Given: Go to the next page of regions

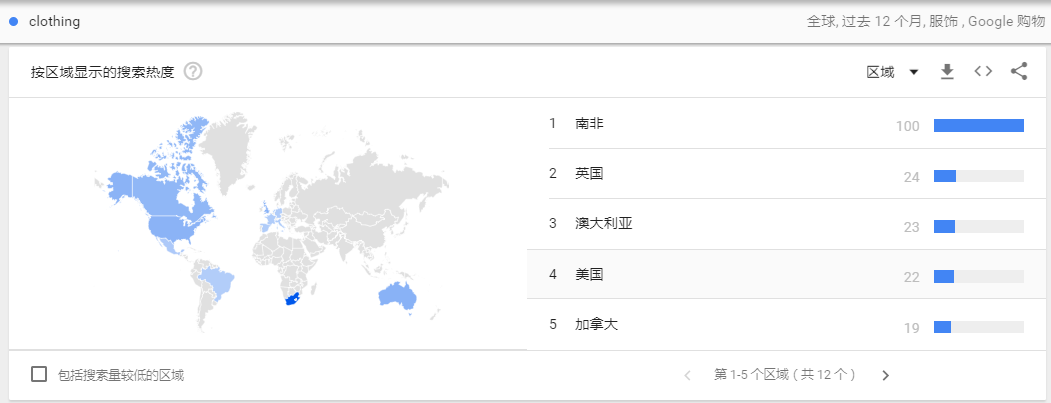Looking at the screenshot, I should tap(885, 376).
